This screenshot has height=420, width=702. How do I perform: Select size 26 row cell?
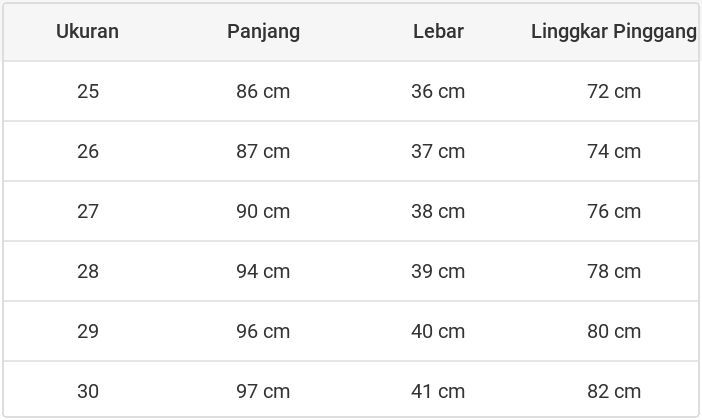point(88,151)
